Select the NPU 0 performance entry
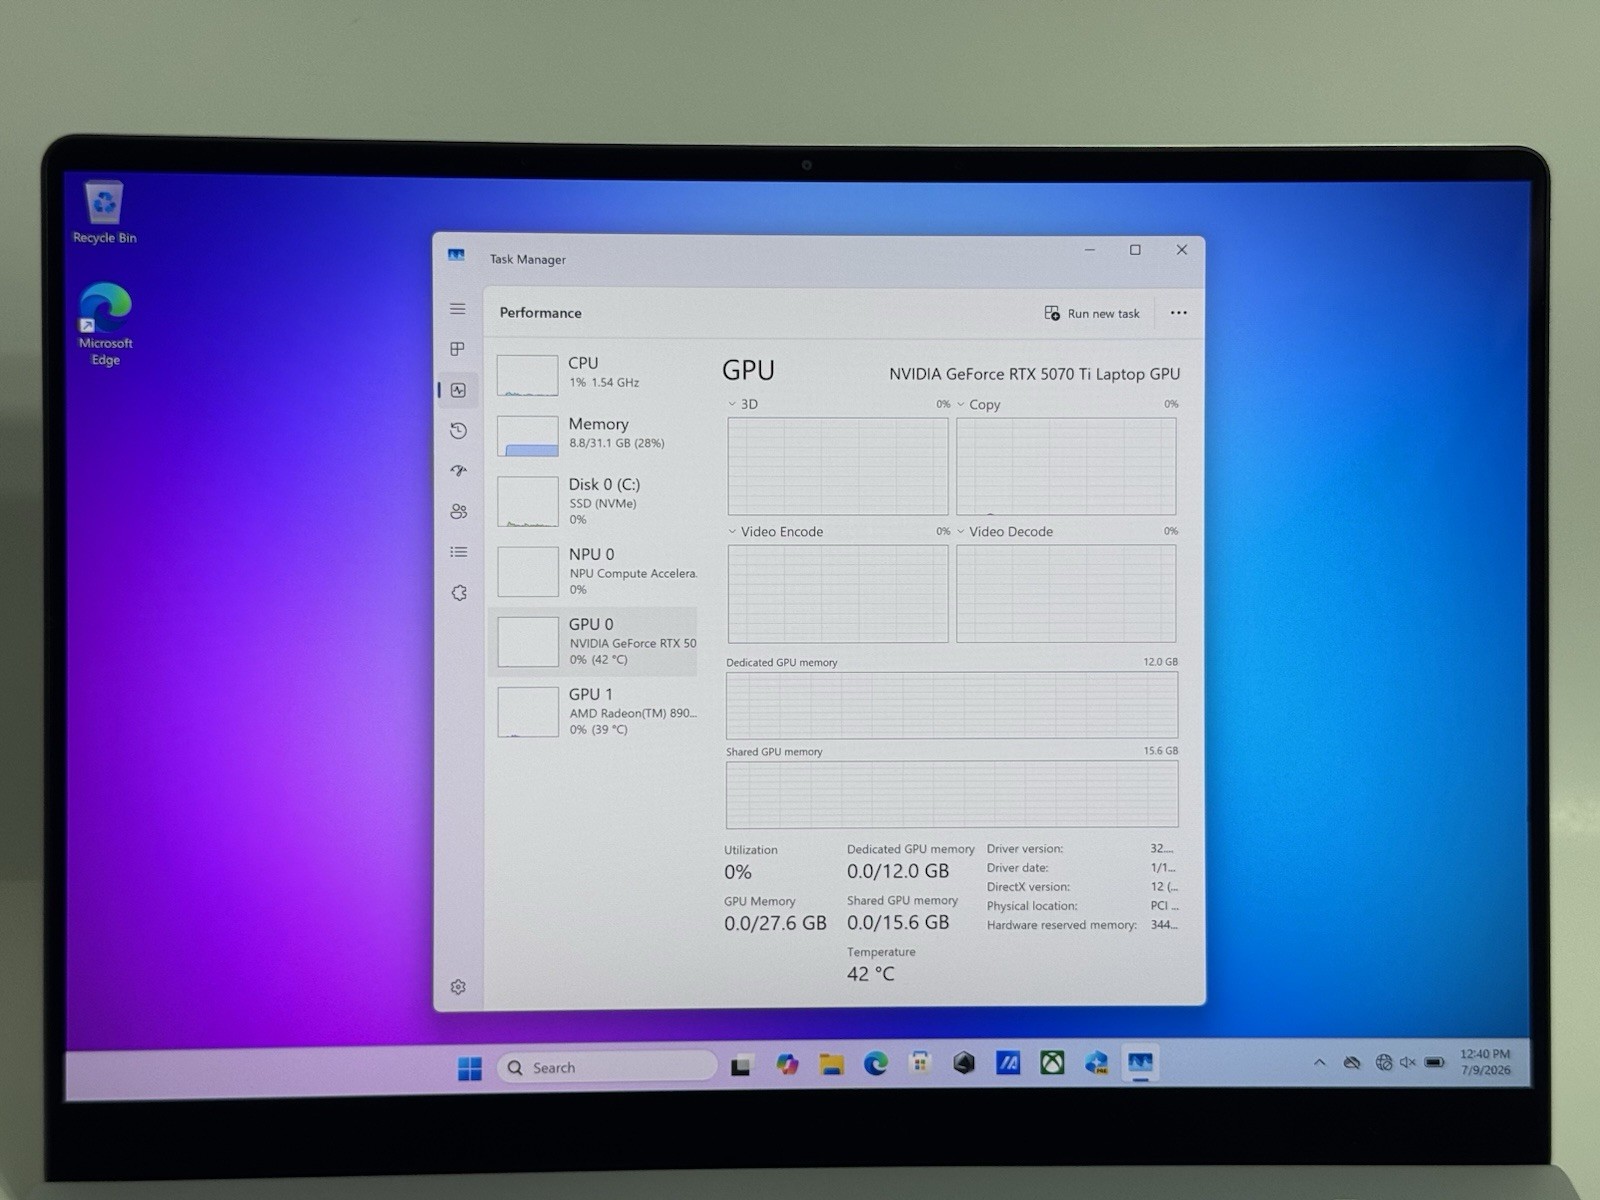1600x1200 pixels. click(x=595, y=571)
